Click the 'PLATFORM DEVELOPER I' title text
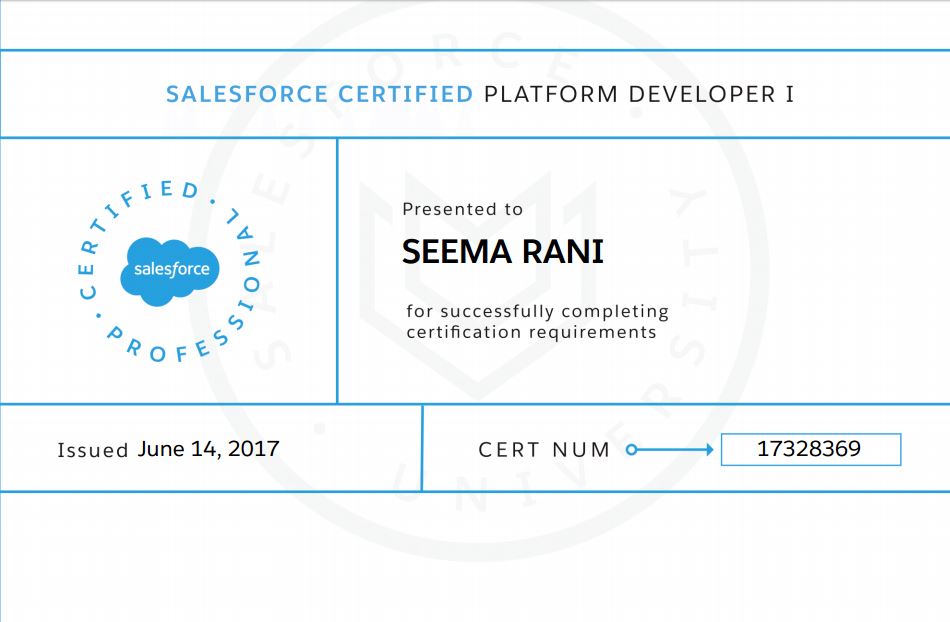Viewport: 950px width, 622px height. point(639,94)
